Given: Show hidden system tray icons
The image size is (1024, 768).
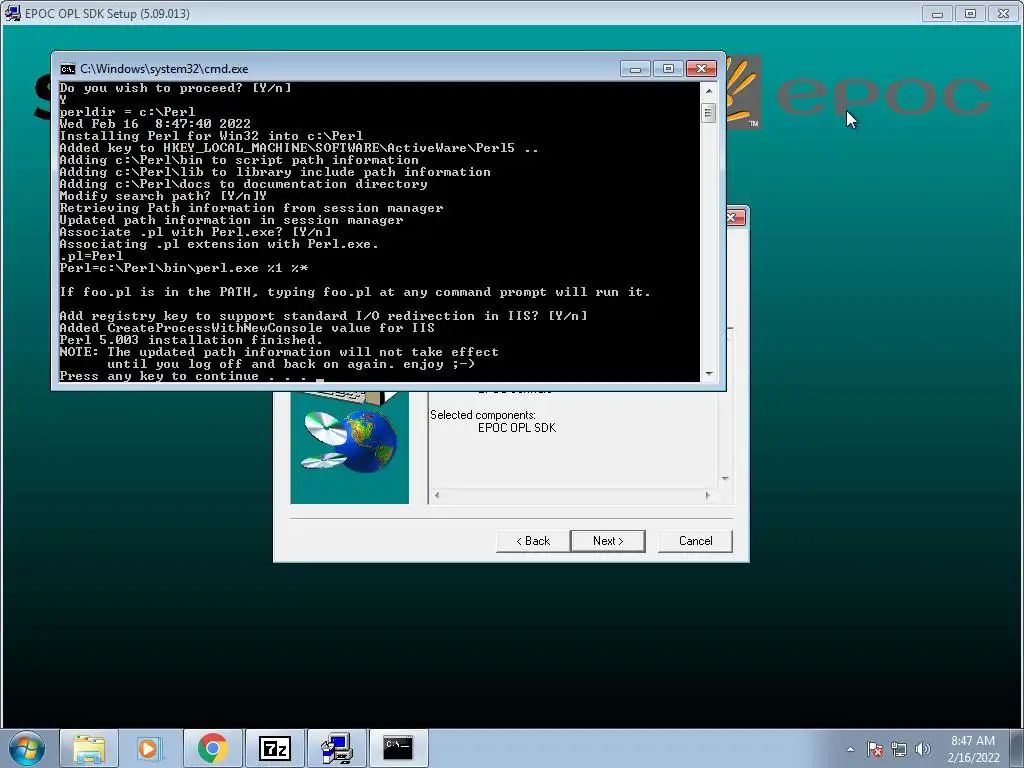Looking at the screenshot, I should 850,749.
